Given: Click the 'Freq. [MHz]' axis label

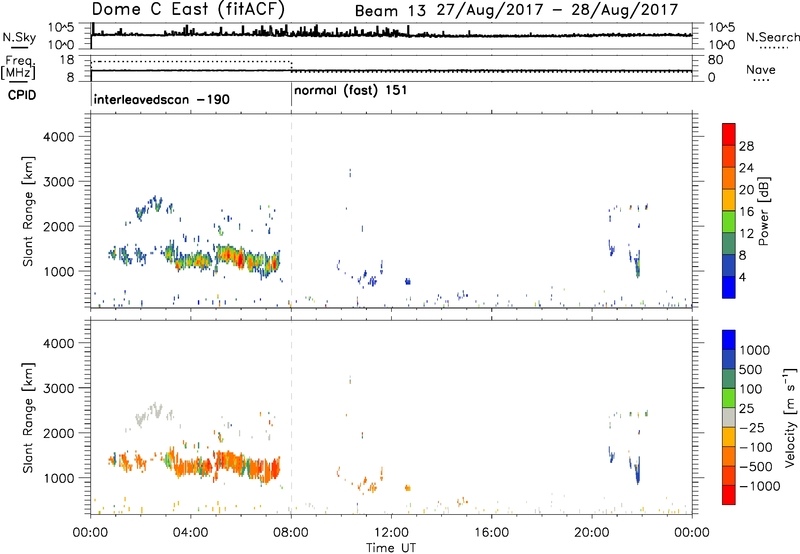Looking at the screenshot, I should 18,68.
